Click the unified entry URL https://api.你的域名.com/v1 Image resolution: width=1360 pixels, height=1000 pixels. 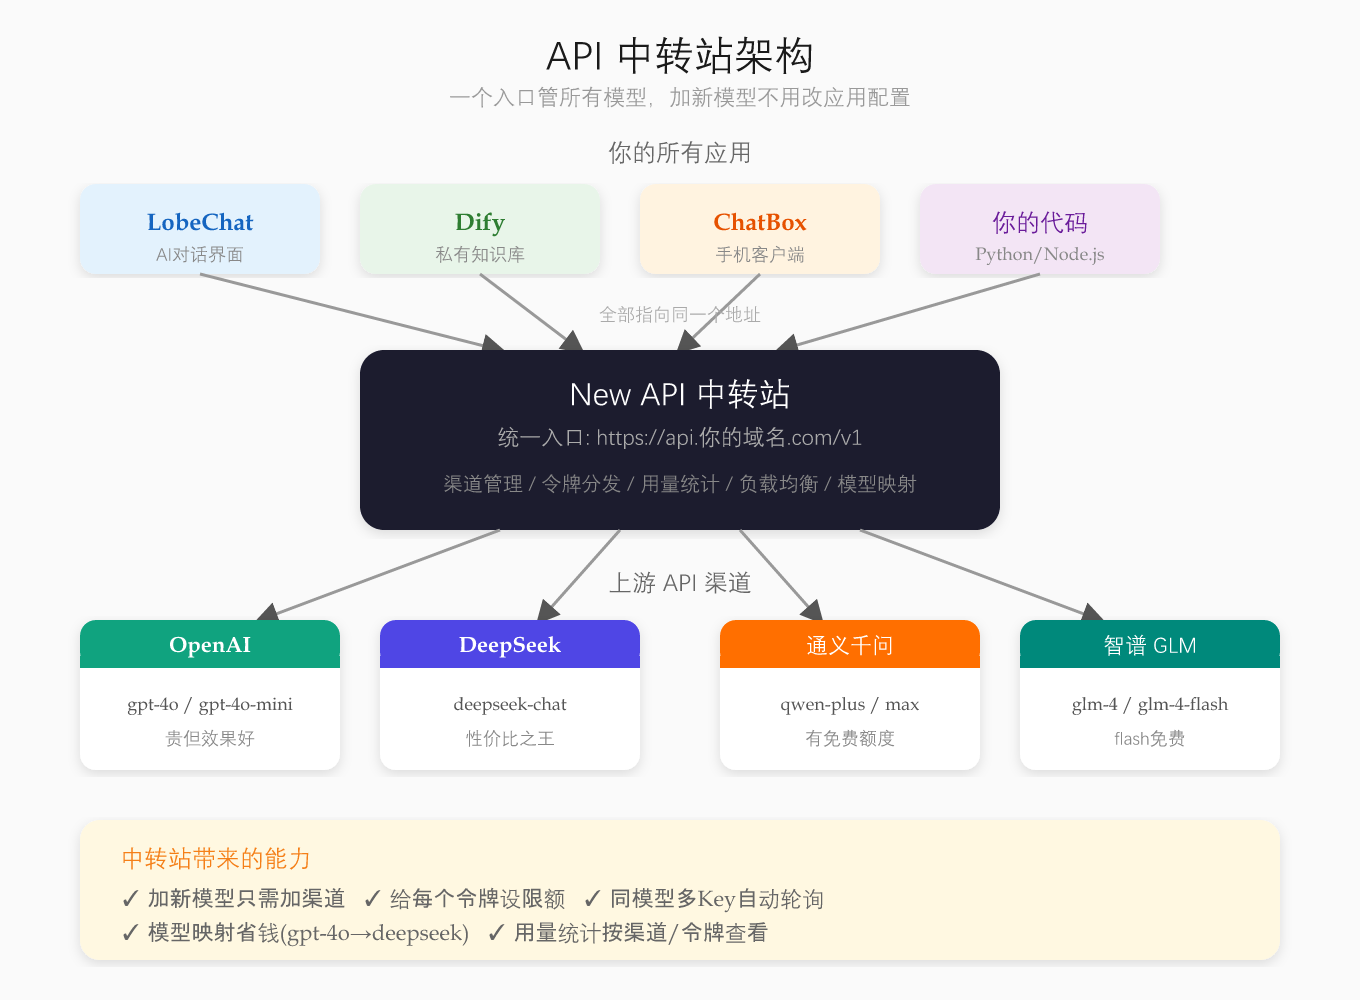(729, 437)
